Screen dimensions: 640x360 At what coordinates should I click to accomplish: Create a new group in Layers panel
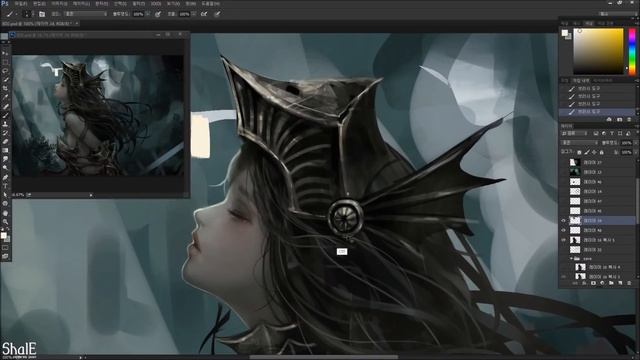pyautogui.click(x=611, y=283)
